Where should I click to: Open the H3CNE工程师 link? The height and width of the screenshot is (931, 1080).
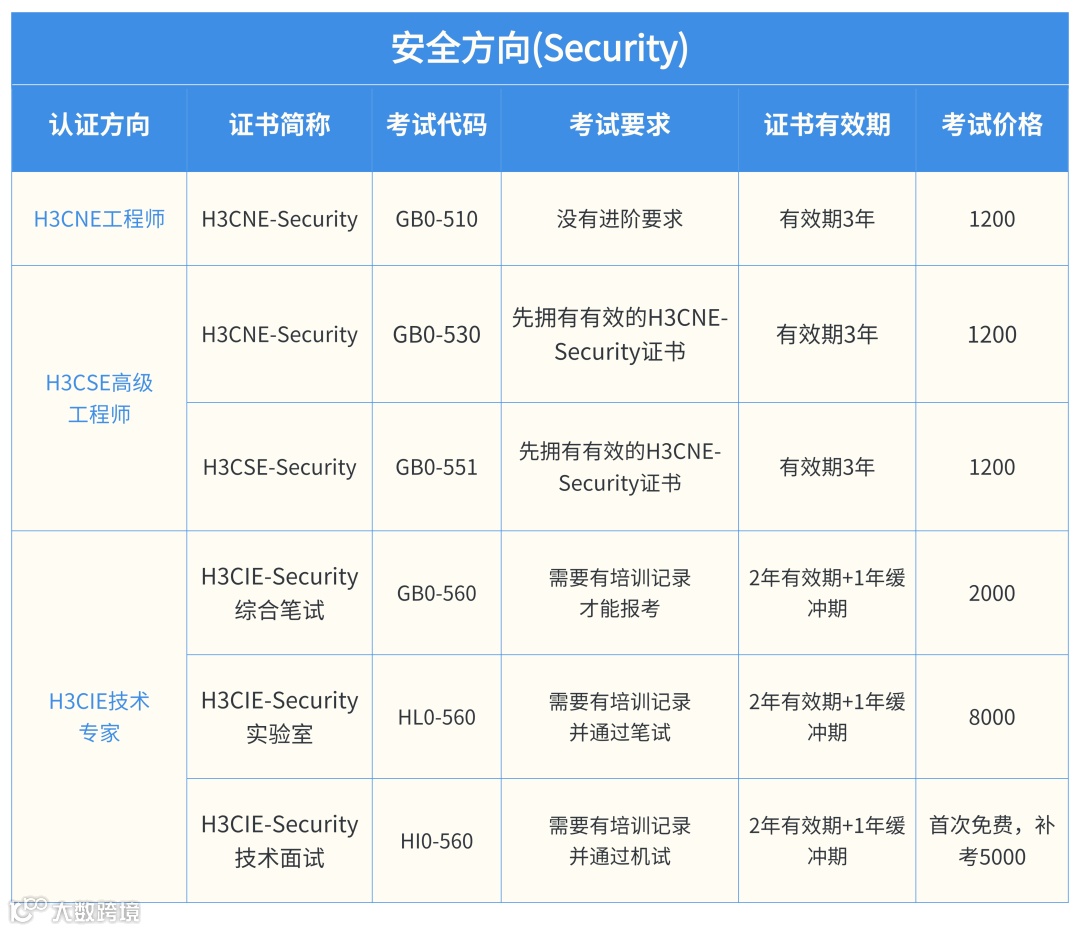tap(99, 219)
